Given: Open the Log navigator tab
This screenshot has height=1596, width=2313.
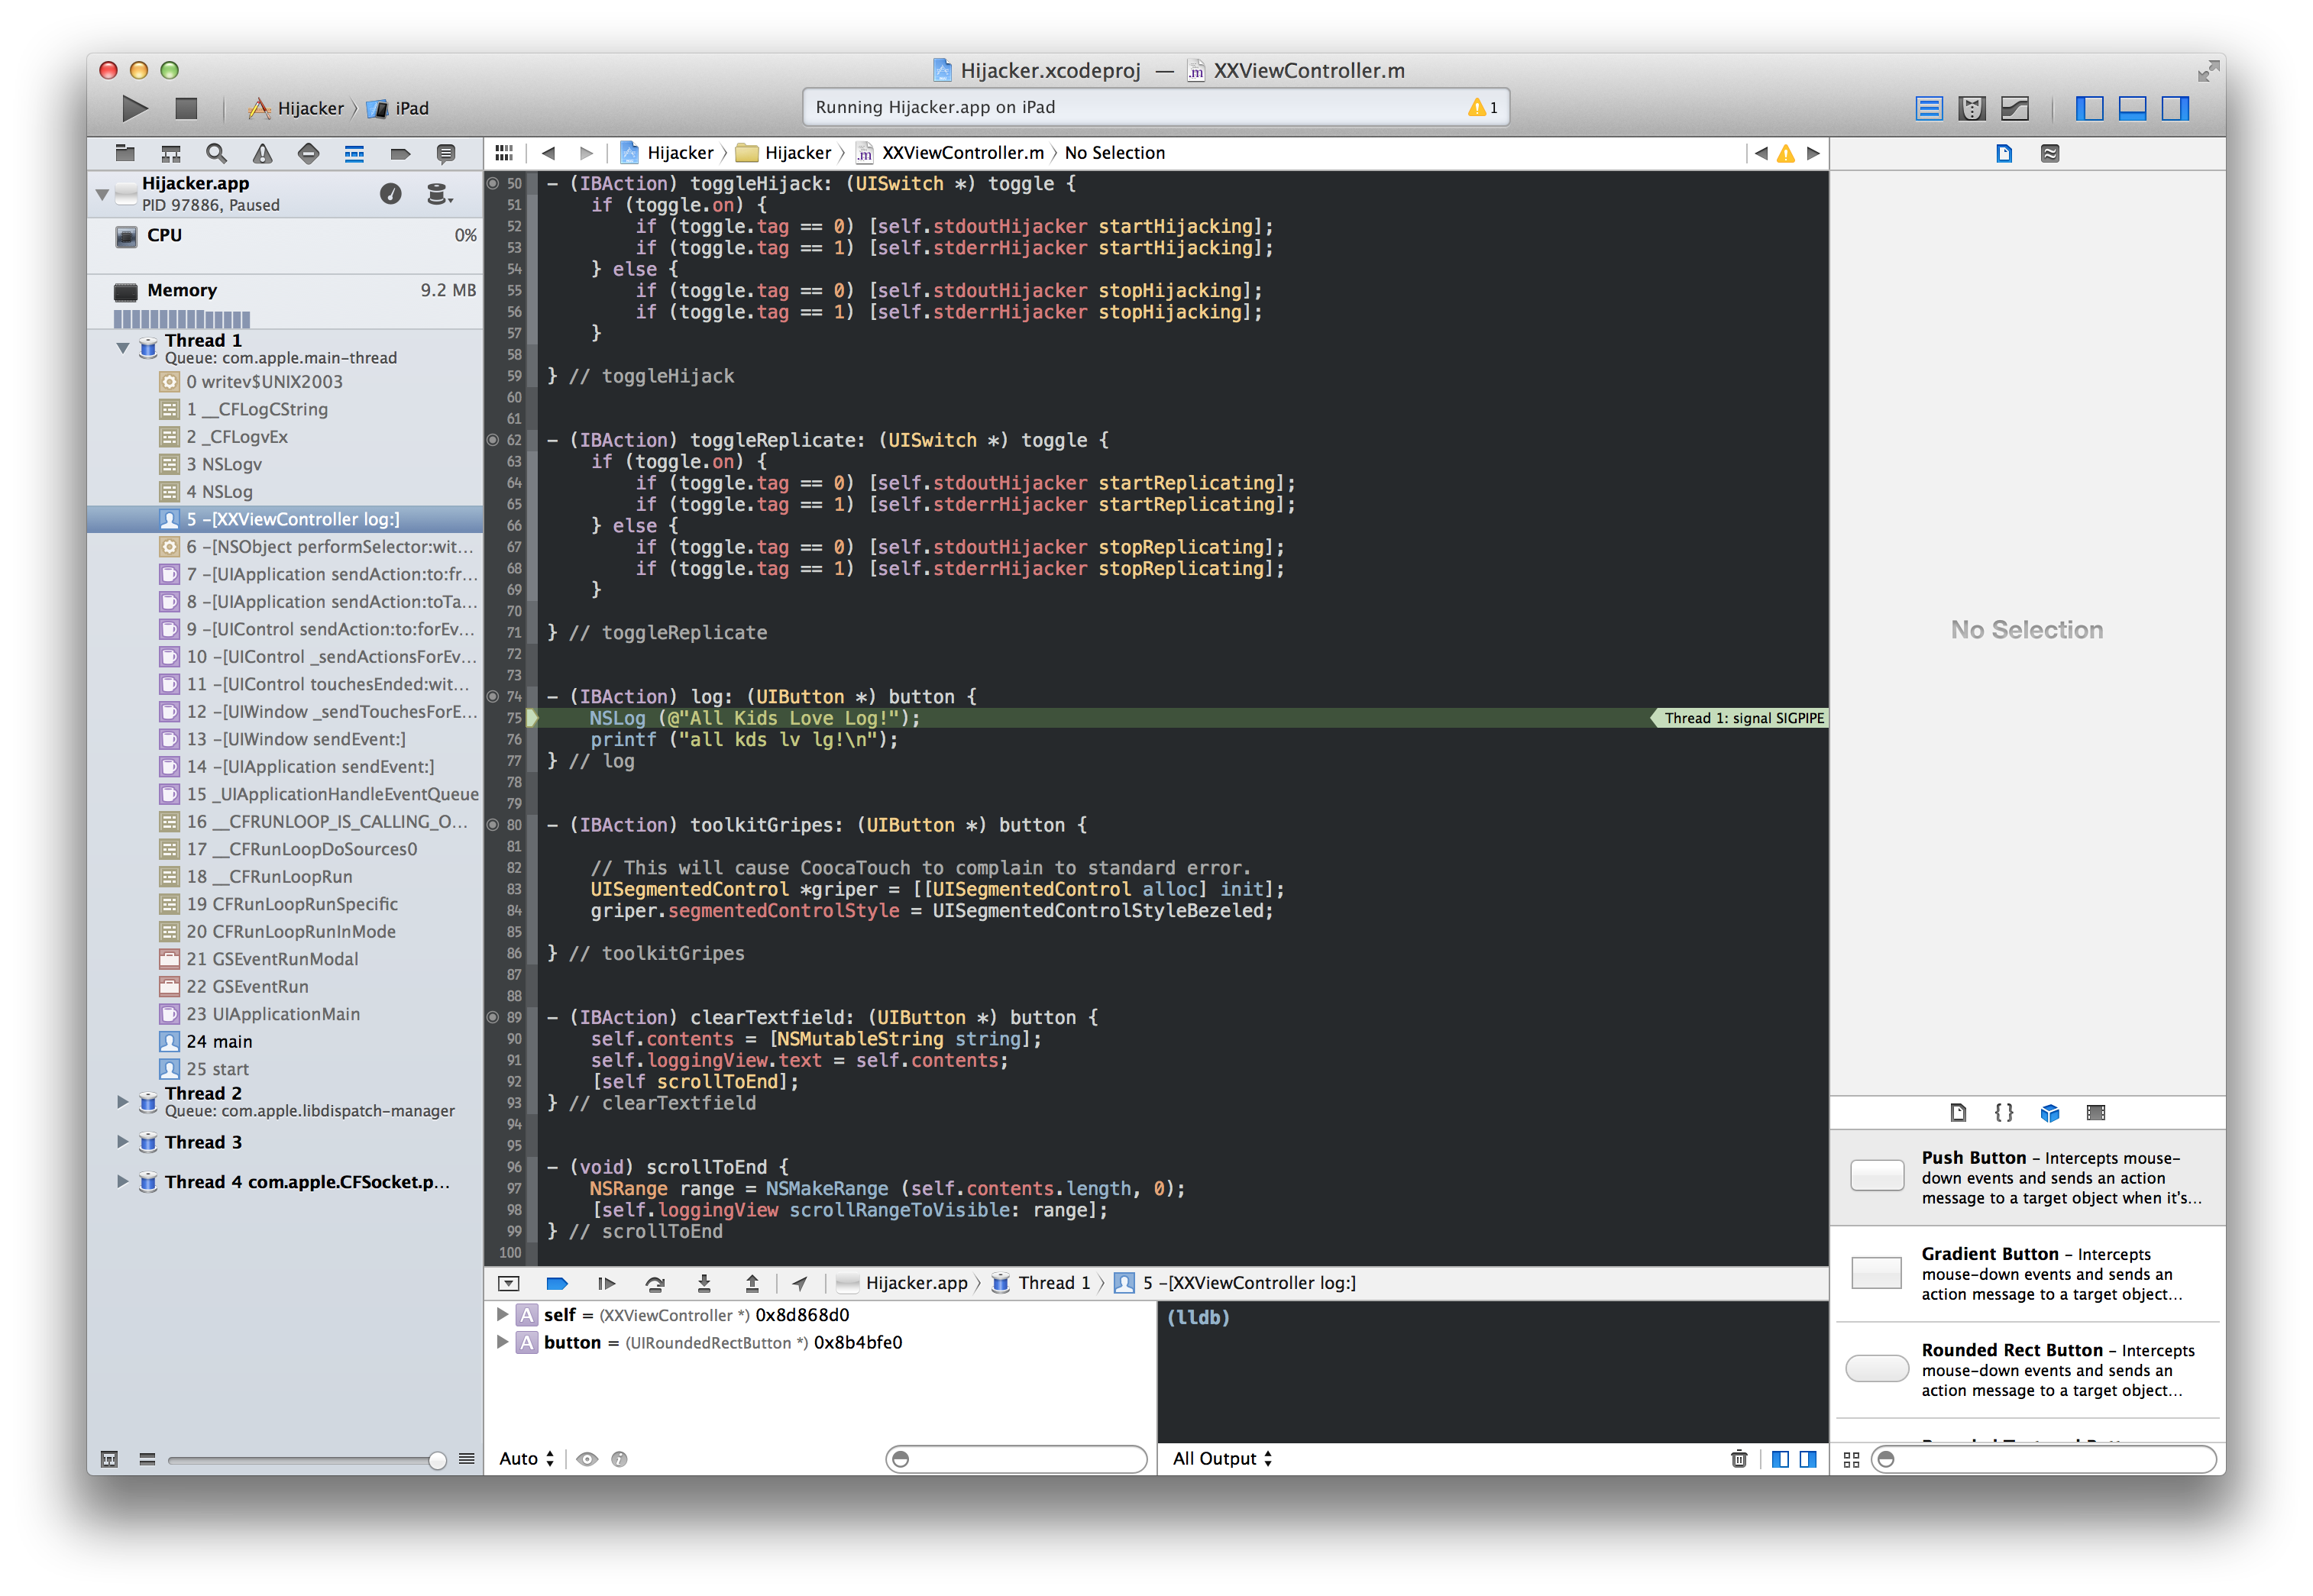Looking at the screenshot, I should (446, 153).
